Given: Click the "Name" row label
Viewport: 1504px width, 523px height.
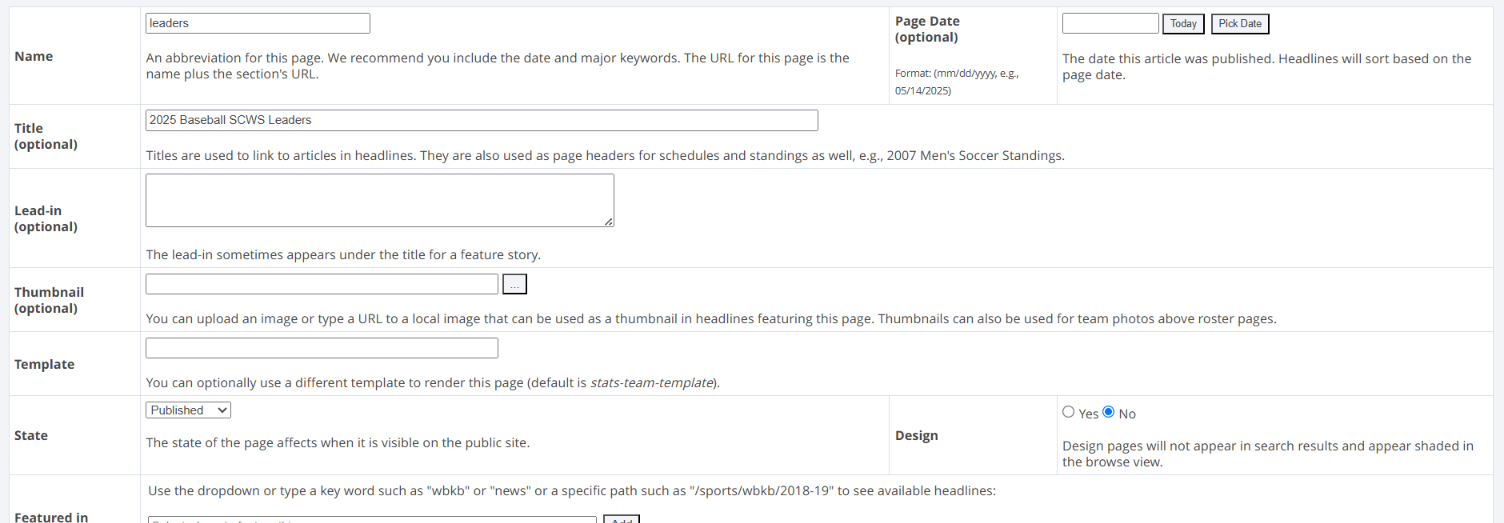Looking at the screenshot, I should pos(34,57).
